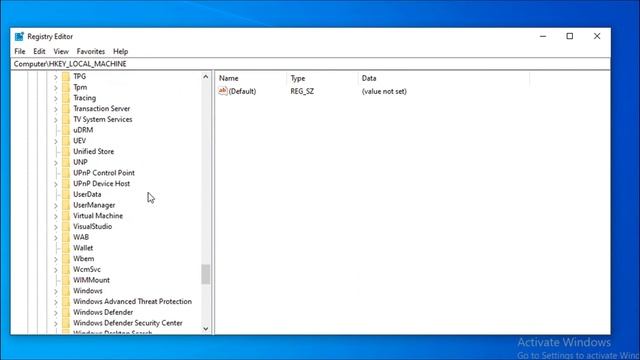Maximize the Registry Editor window

point(570,36)
